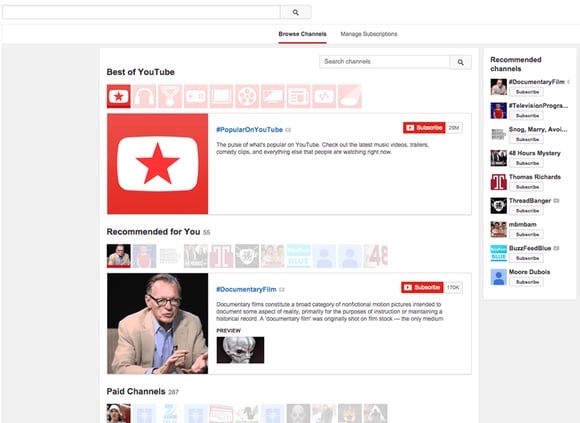This screenshot has height=423, width=580.
Task: Select the headphones Music category icon
Action: point(144,96)
